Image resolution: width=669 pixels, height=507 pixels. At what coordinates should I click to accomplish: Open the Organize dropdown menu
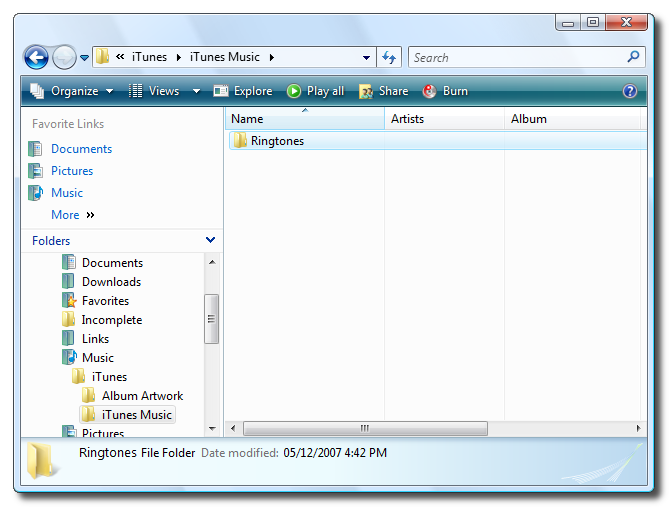72,91
